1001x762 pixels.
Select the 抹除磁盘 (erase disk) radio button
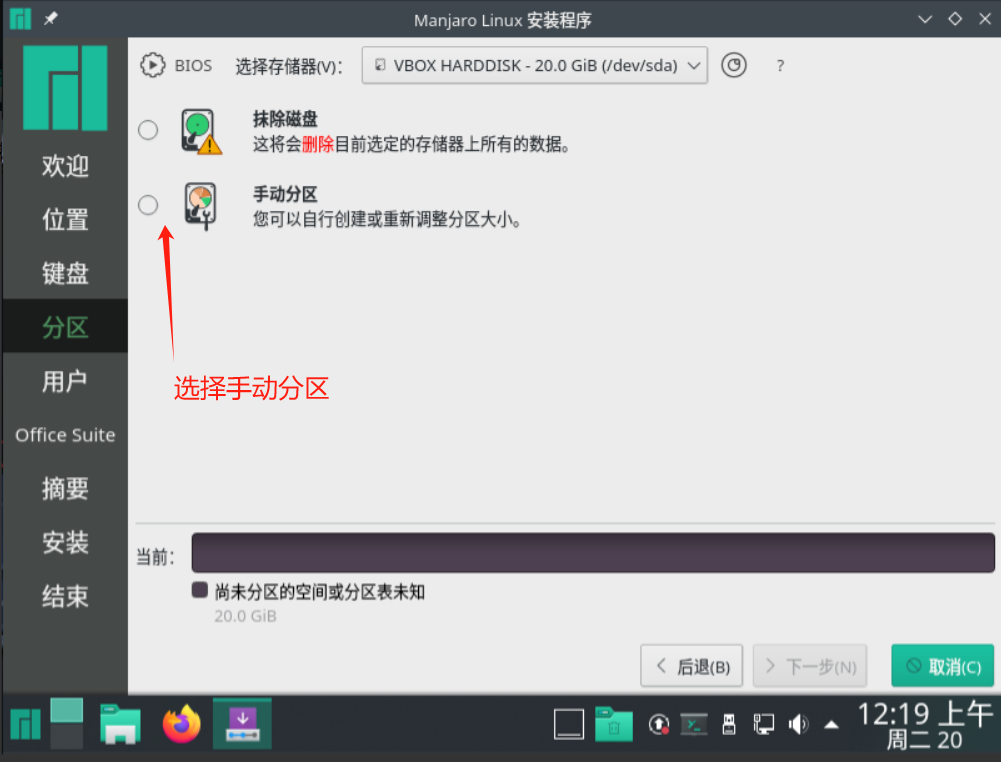pos(148,130)
